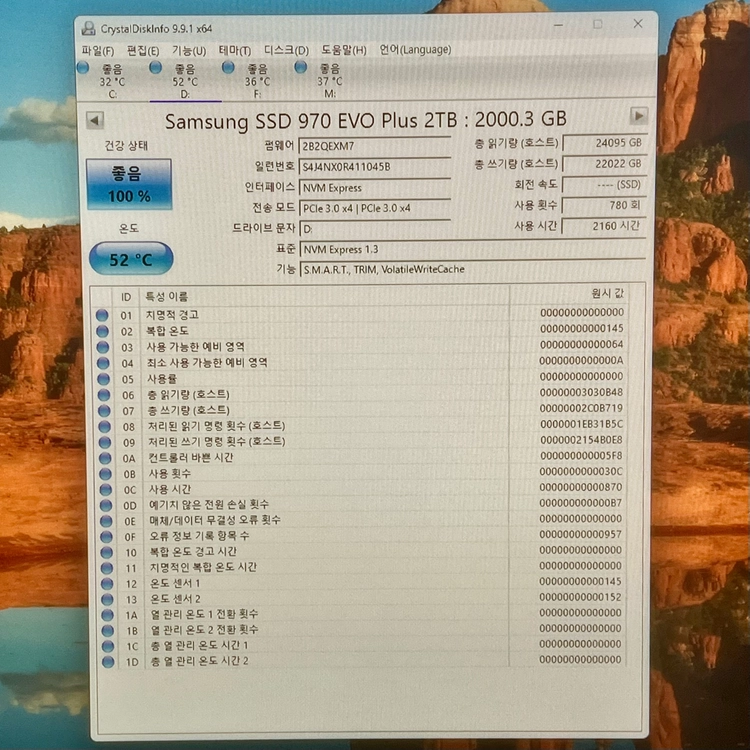Click raw value 0000003030B48
The height and width of the screenshot is (750, 750).
pos(581,392)
